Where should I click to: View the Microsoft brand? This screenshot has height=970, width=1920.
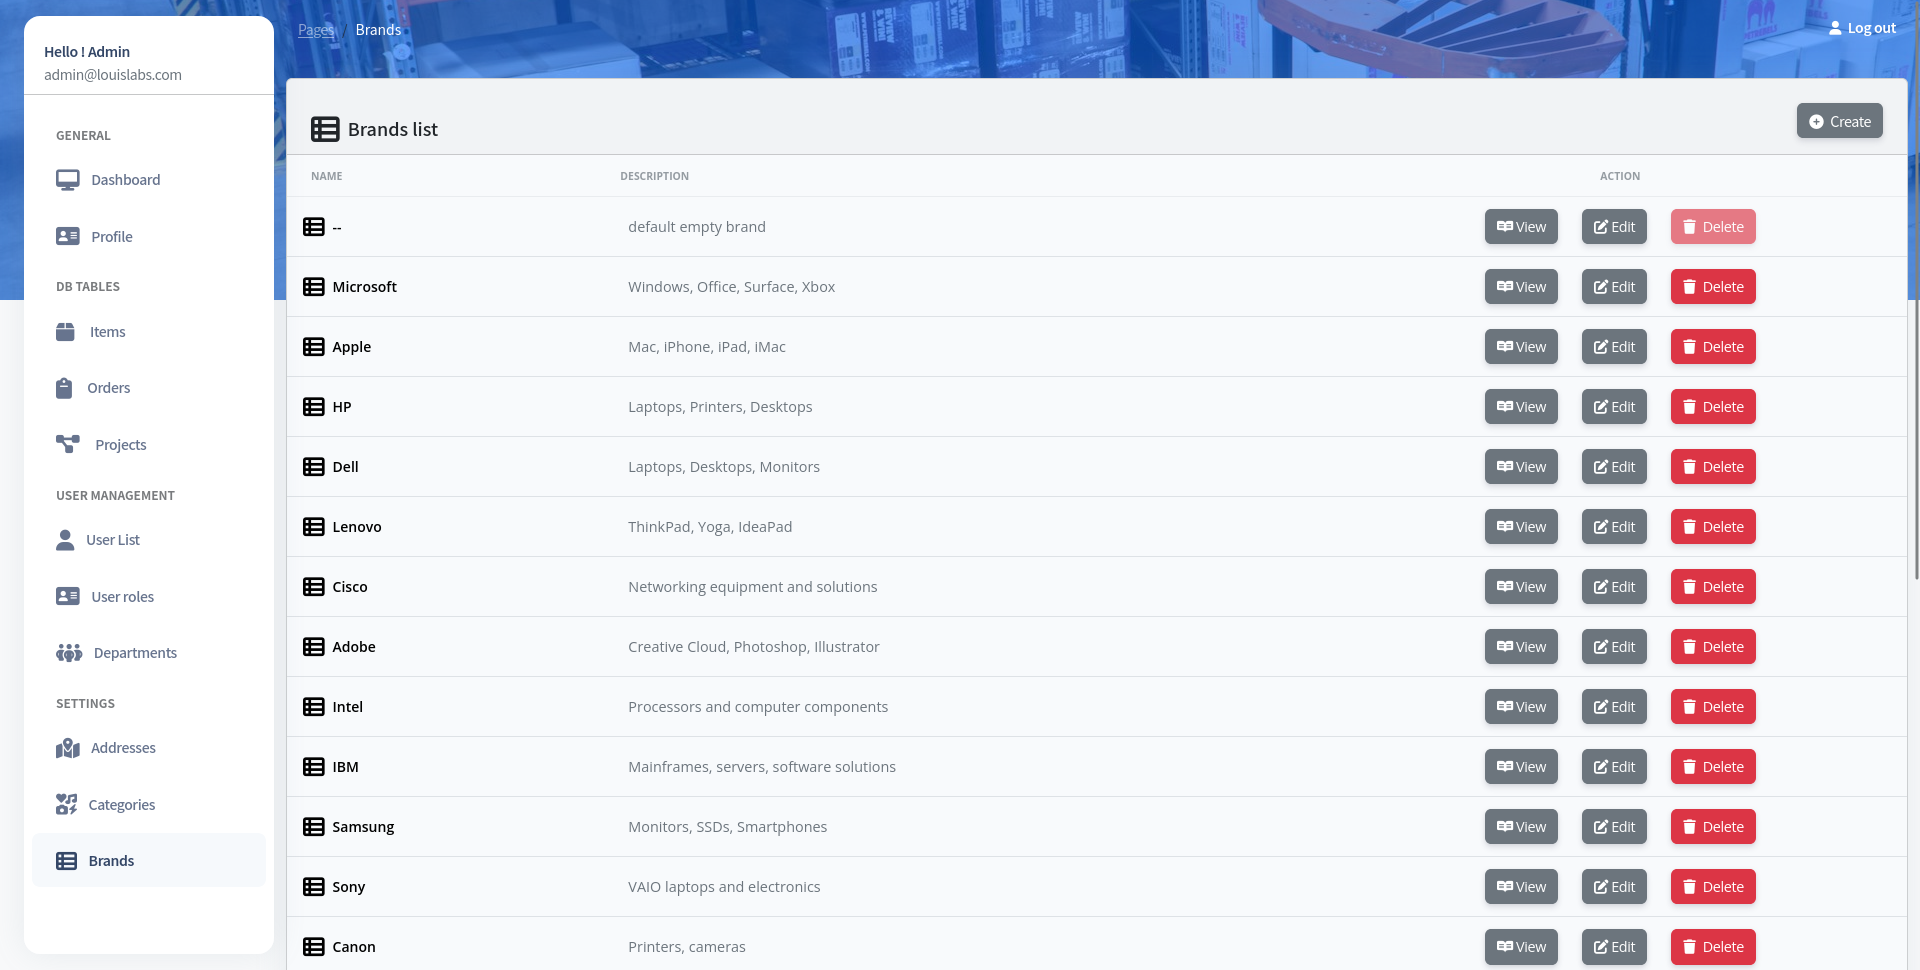(x=1521, y=287)
